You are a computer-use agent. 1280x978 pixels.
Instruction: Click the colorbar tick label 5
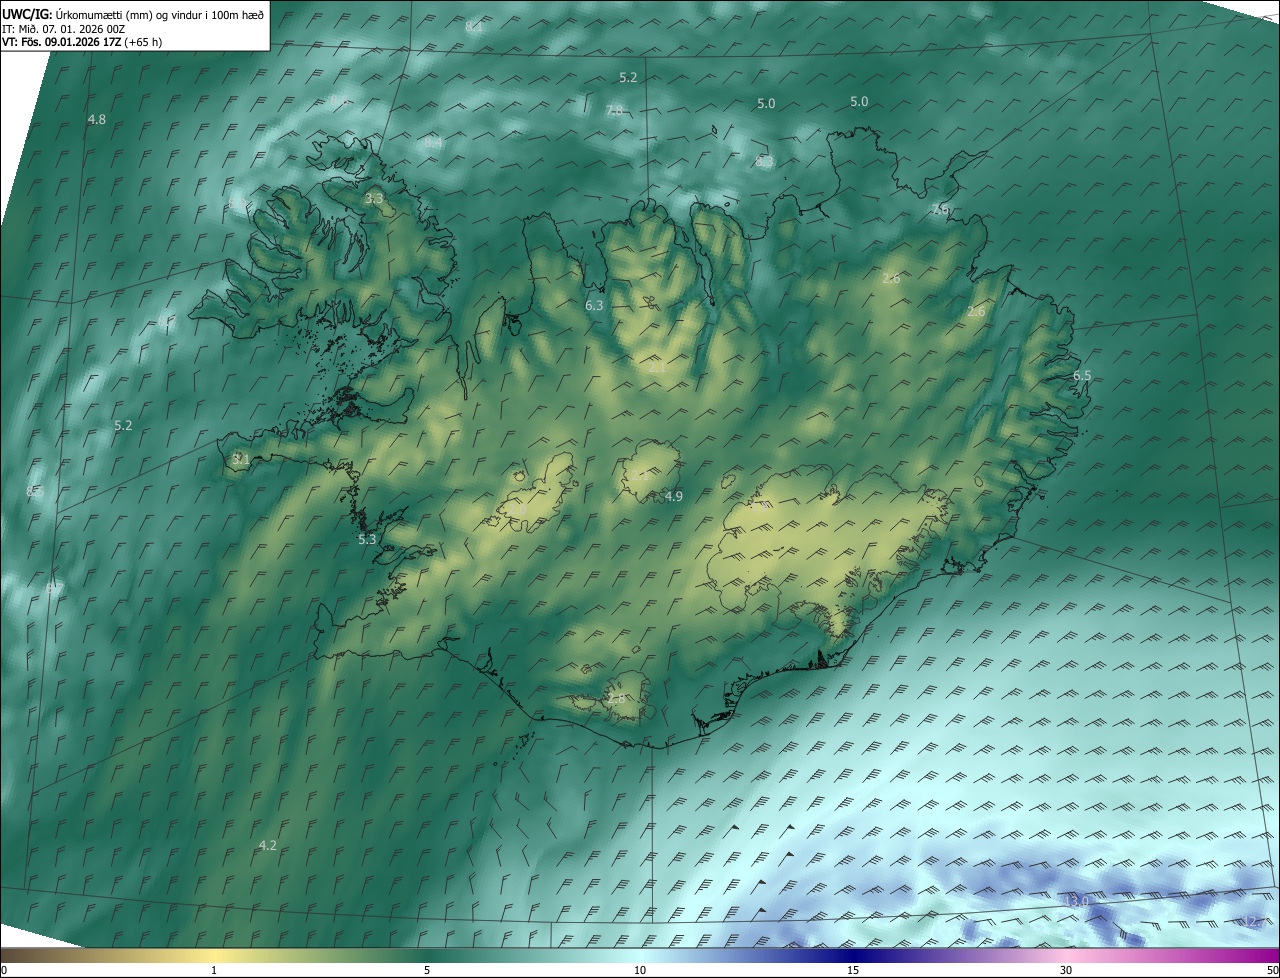(427, 970)
